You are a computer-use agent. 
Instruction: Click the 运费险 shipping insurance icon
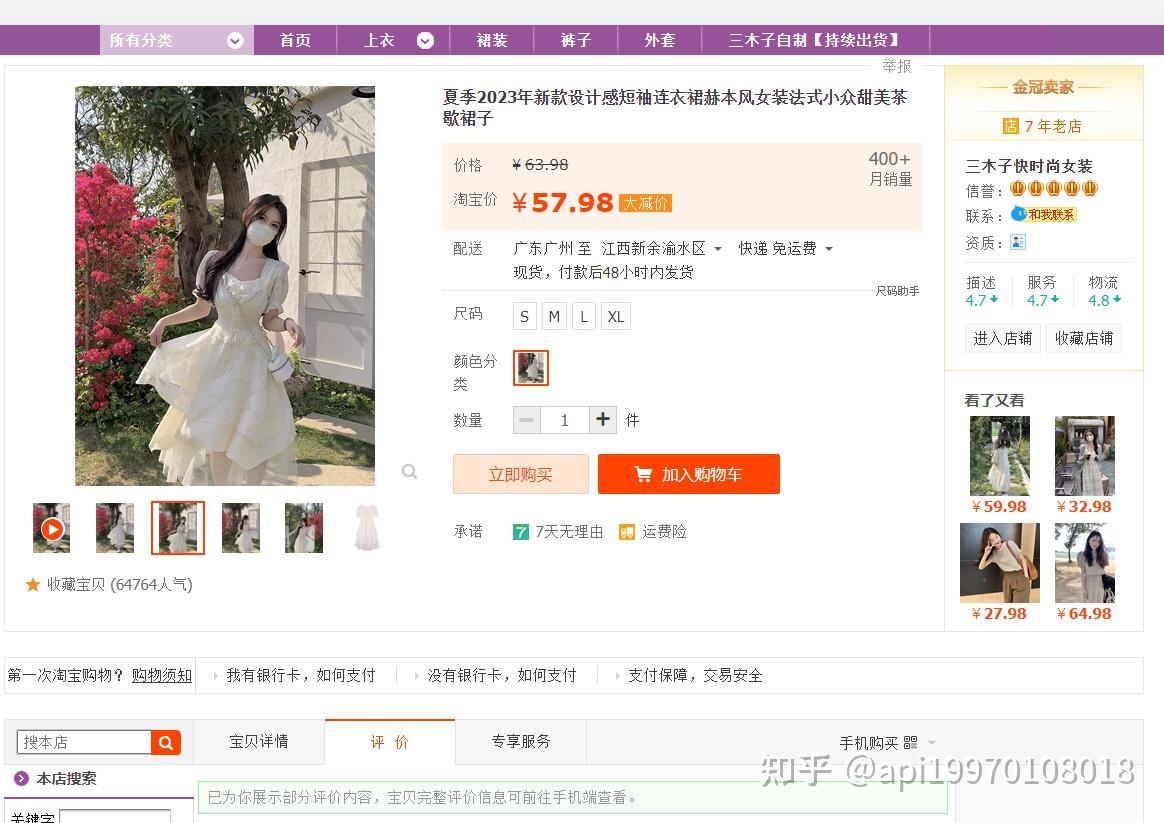click(628, 531)
